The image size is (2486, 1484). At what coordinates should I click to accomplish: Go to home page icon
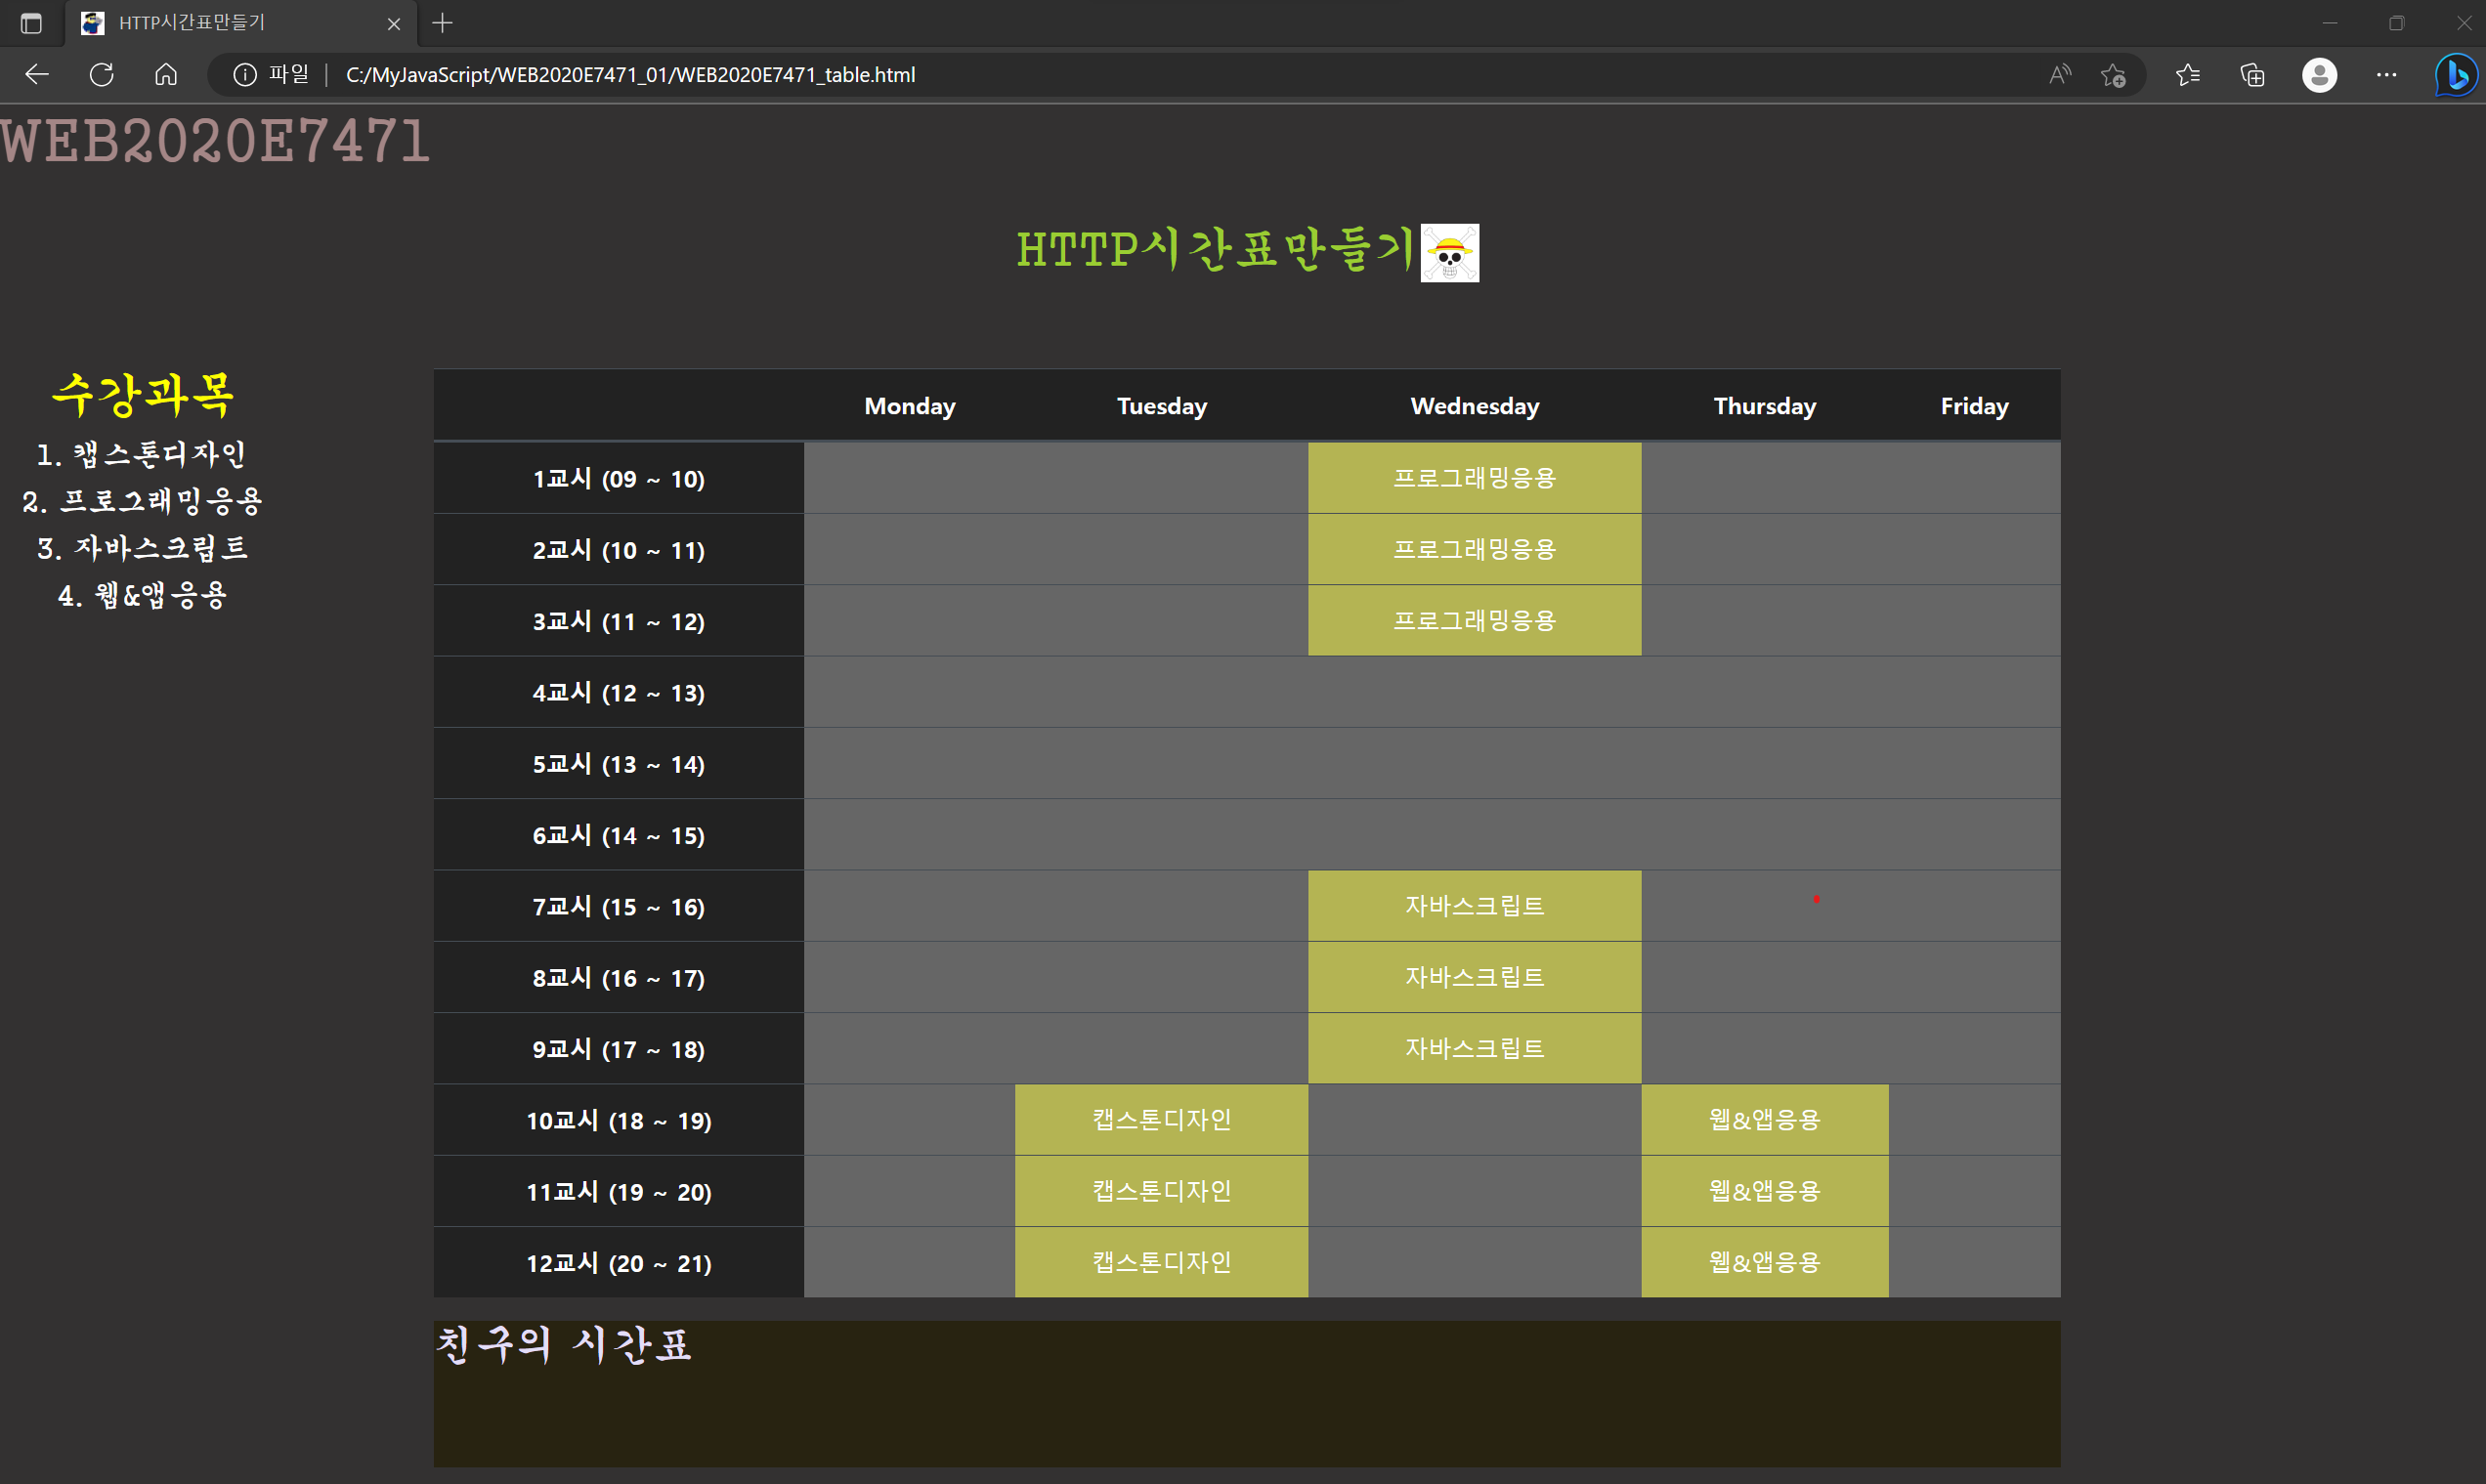[x=166, y=75]
